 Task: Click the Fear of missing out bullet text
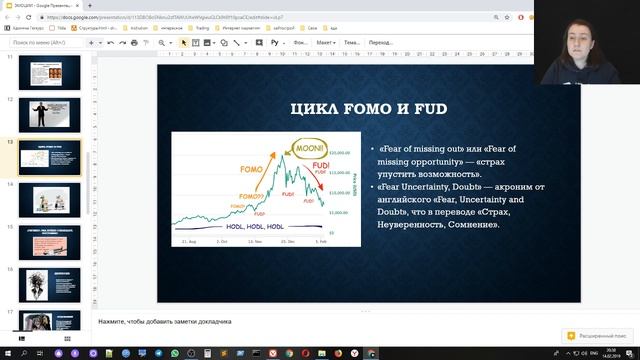[x=447, y=161]
